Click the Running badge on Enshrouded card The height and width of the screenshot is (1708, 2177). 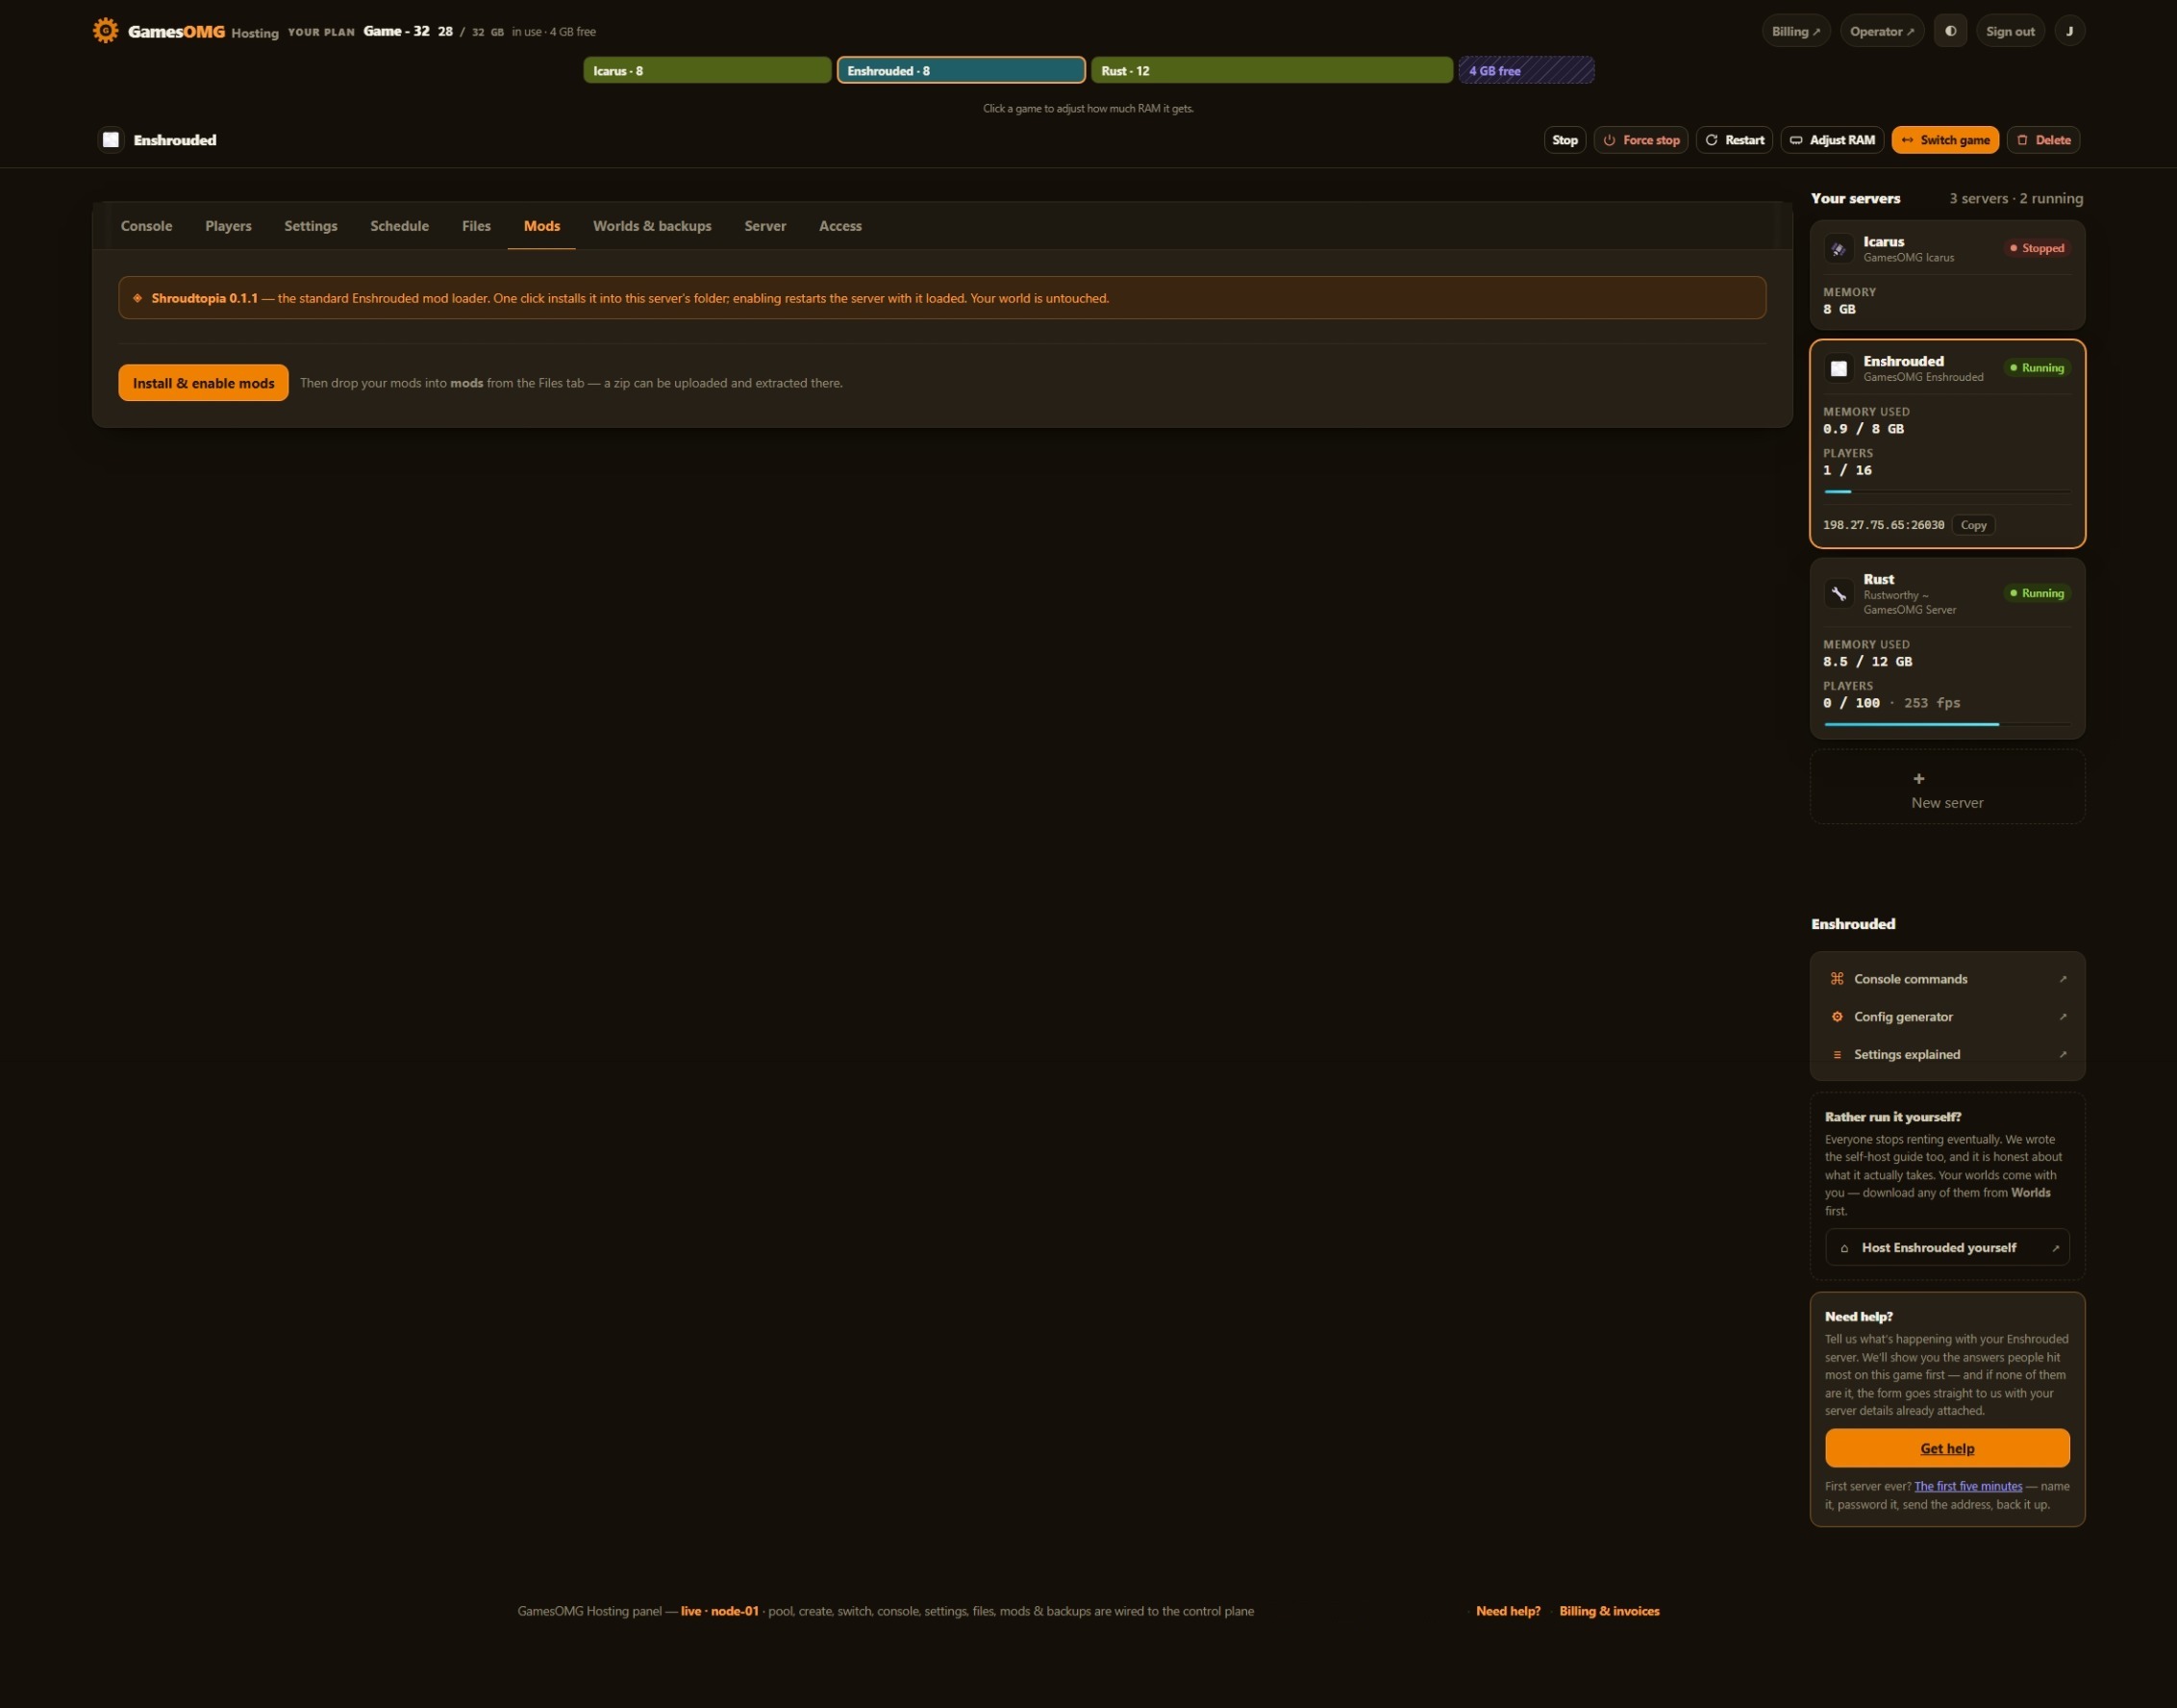(2037, 368)
